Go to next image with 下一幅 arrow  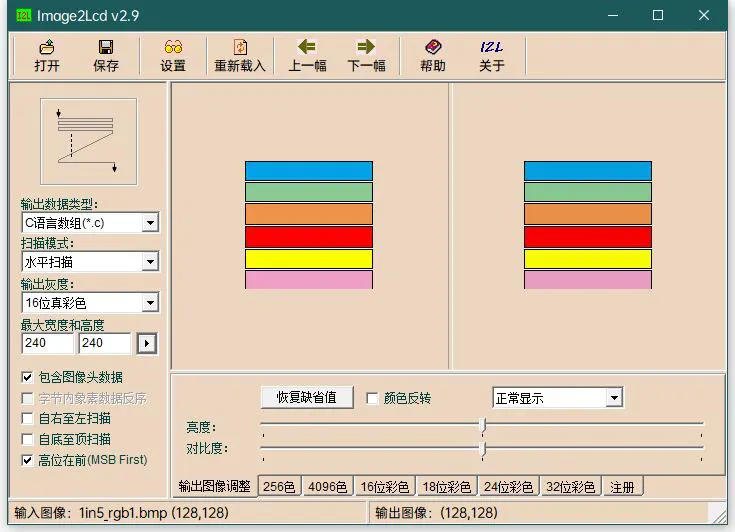(x=366, y=56)
